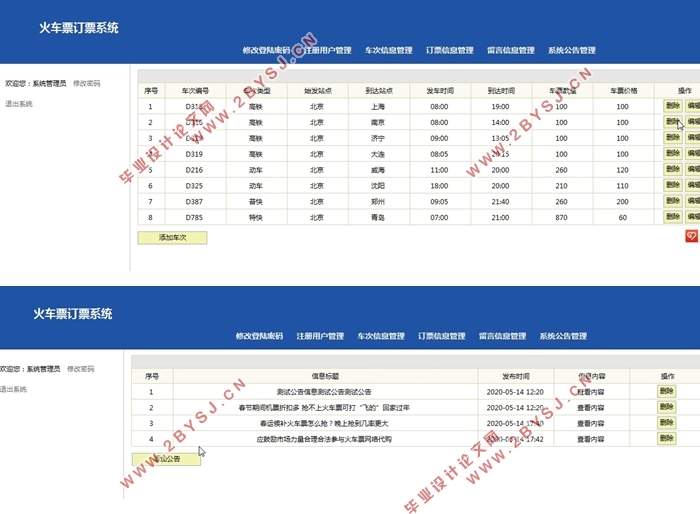Delete train D319
This screenshot has width=700, height=514.
tap(673, 153)
